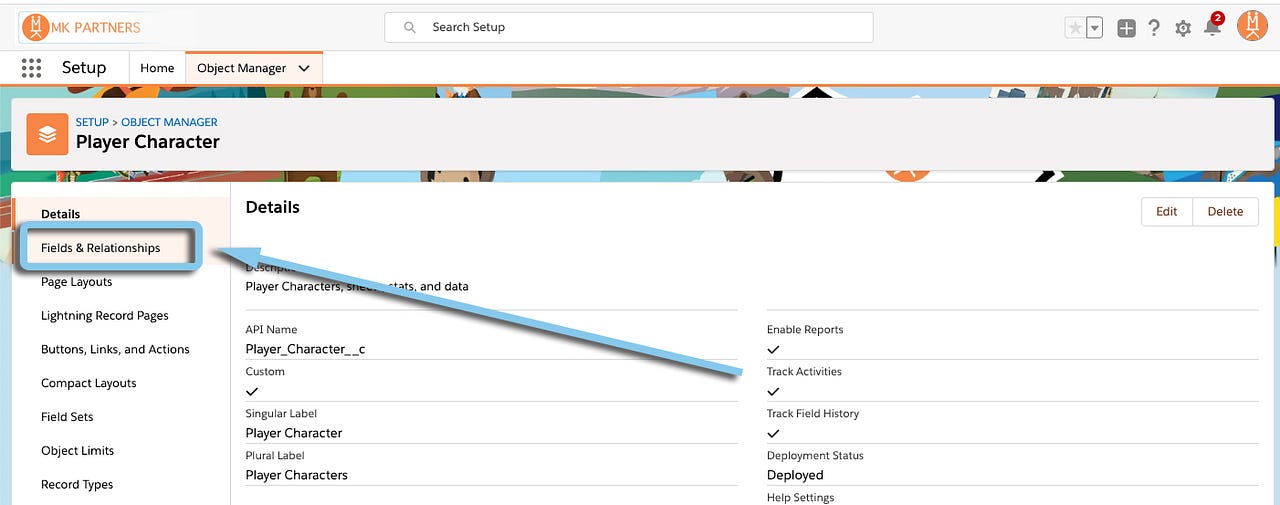The width and height of the screenshot is (1280, 505).
Task: Click the MK Partners logo
Action: [x=83, y=27]
